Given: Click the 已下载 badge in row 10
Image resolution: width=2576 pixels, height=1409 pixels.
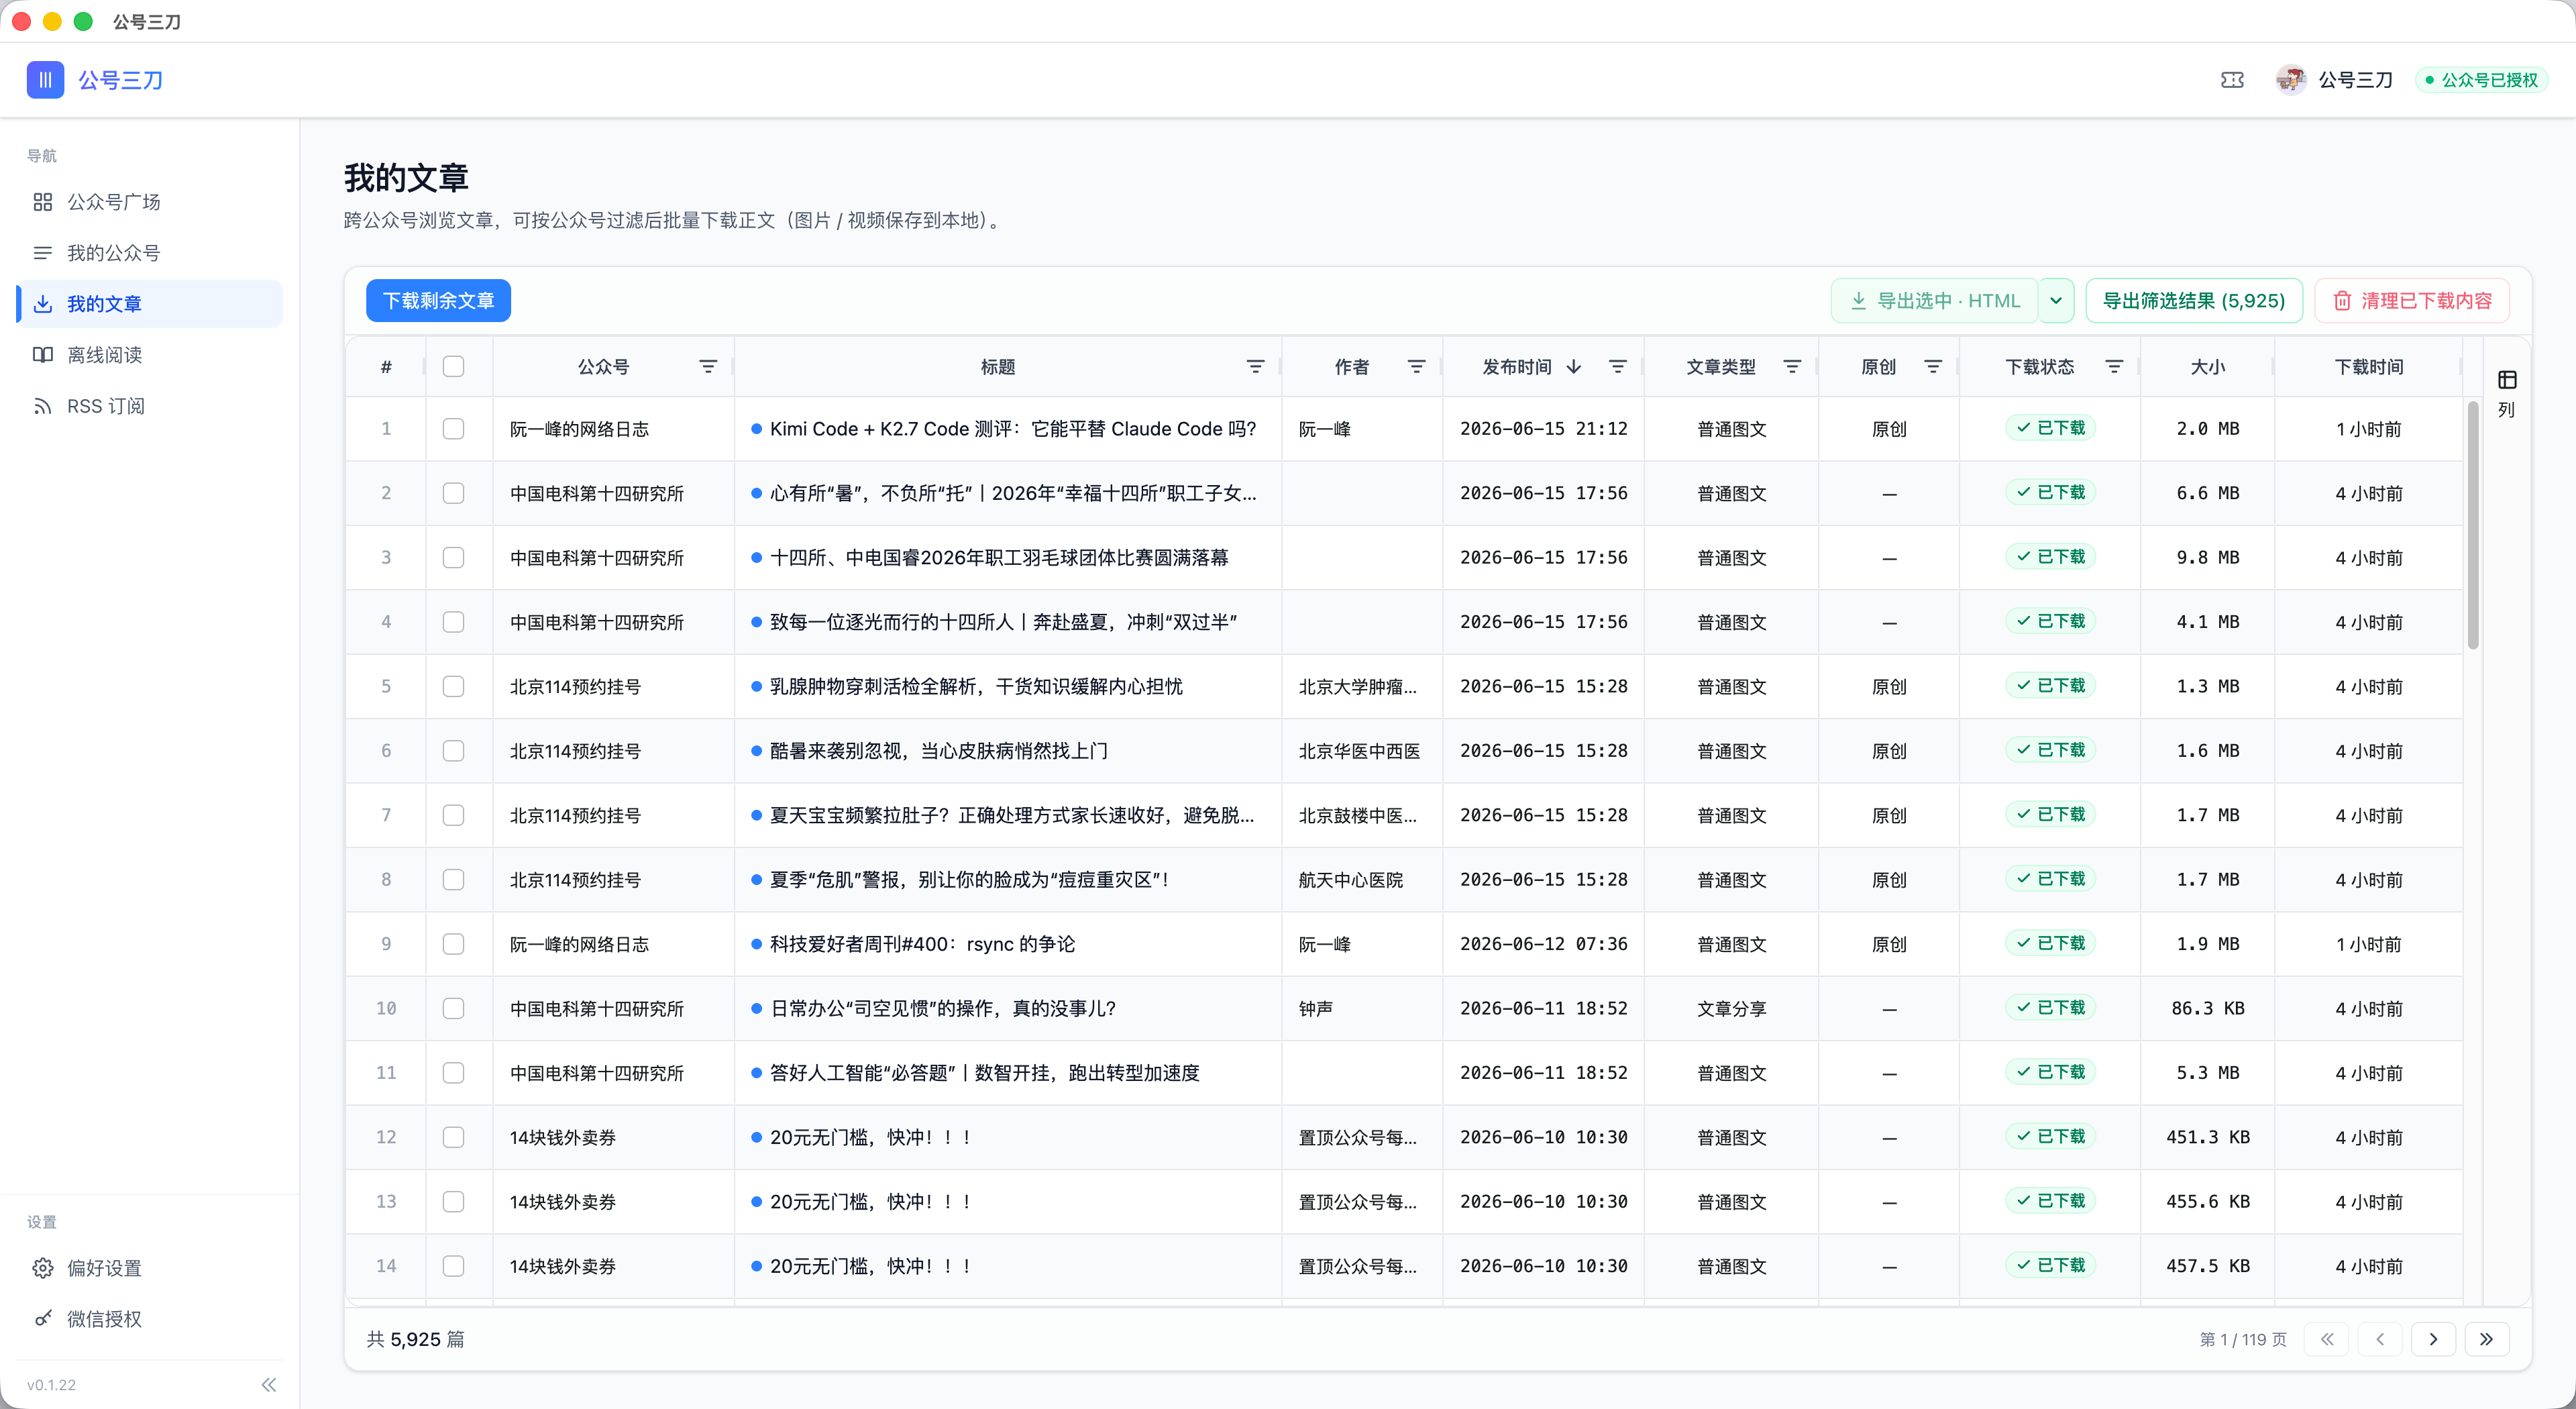Looking at the screenshot, I should [x=2050, y=1008].
